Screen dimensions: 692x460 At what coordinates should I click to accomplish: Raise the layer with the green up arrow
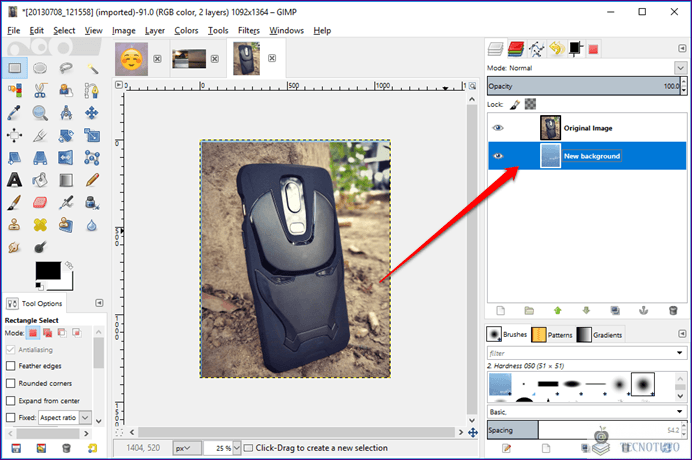click(x=558, y=311)
